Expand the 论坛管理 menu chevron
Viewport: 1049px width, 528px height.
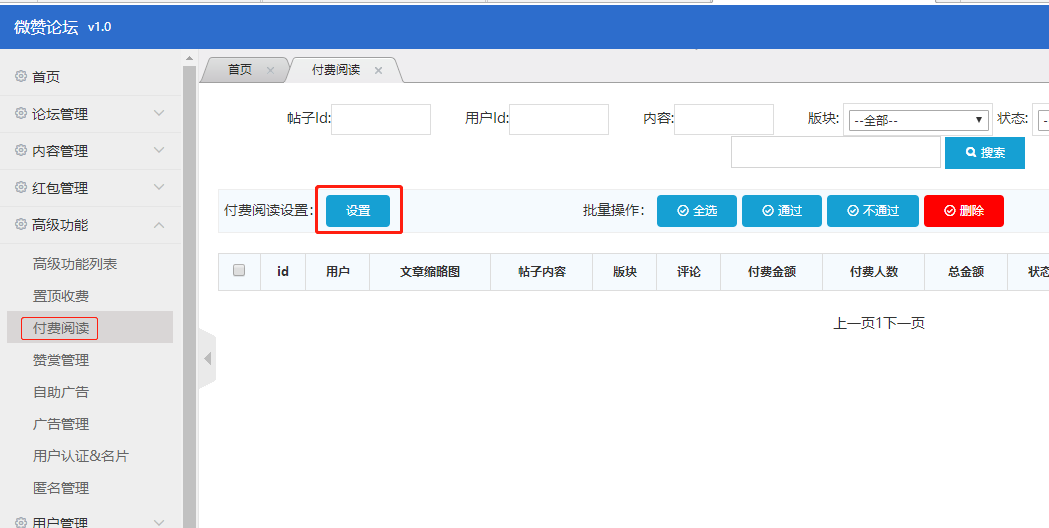click(159, 113)
